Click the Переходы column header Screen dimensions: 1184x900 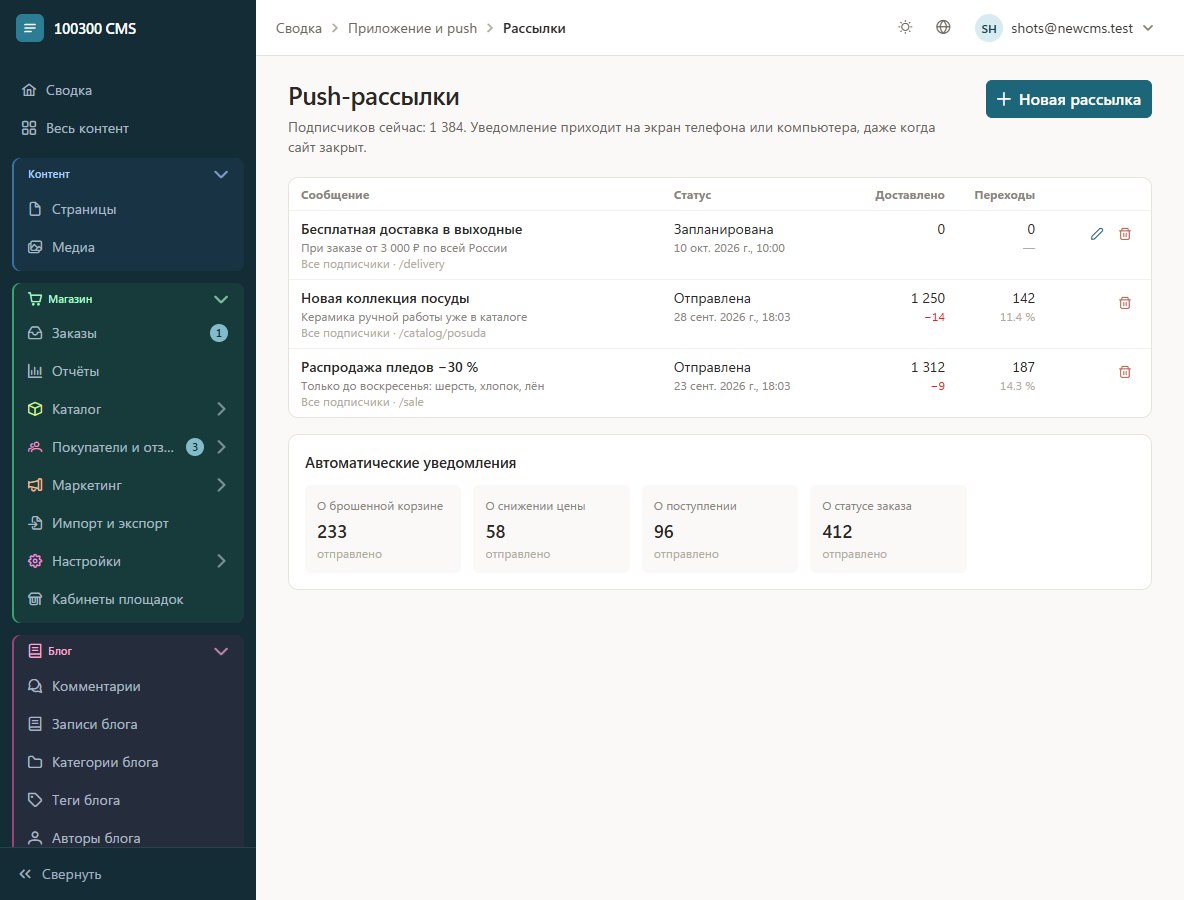[x=1004, y=195]
